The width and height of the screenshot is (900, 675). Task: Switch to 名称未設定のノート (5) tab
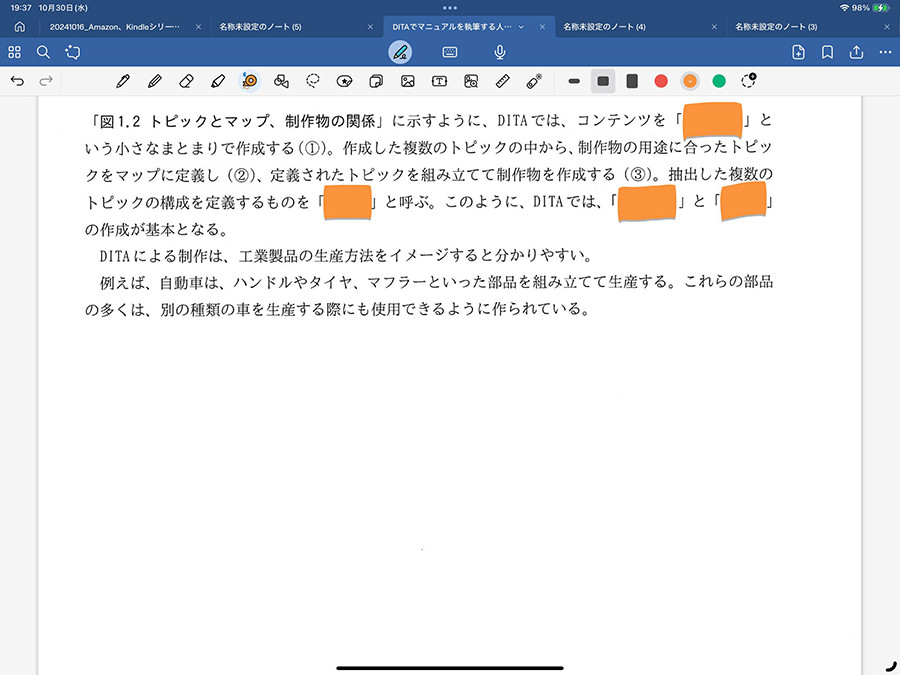tap(260, 27)
